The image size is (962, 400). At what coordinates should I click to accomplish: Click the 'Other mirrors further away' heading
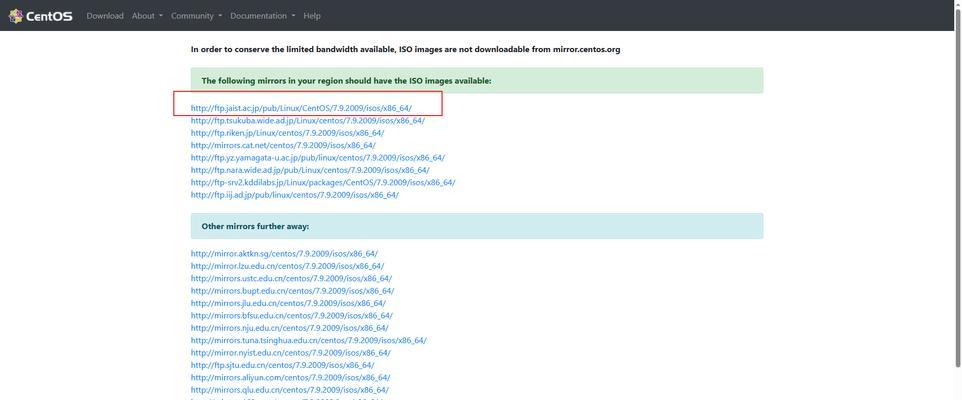tap(255, 226)
